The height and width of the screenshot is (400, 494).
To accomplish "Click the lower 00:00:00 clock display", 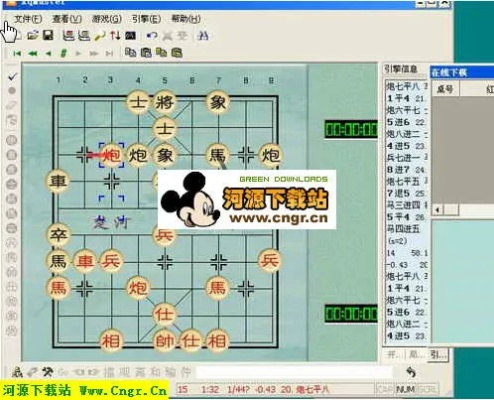I will coord(351,314).
